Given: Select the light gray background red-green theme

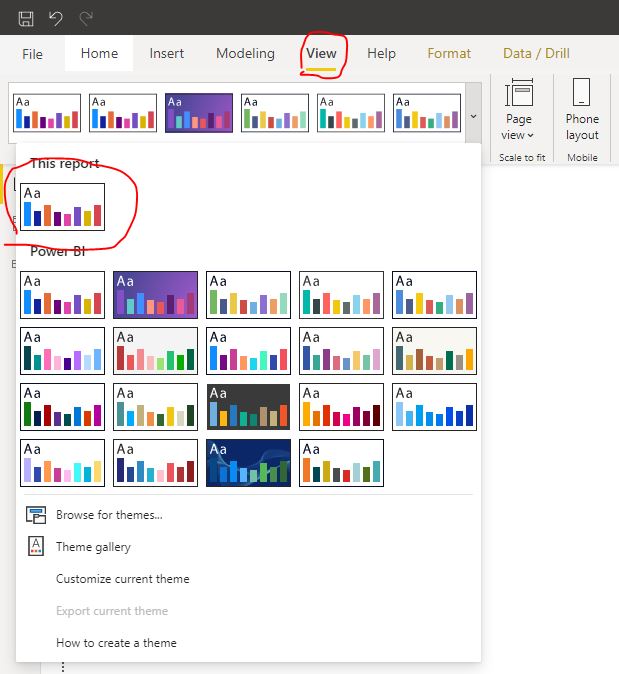Looking at the screenshot, I should [155, 351].
